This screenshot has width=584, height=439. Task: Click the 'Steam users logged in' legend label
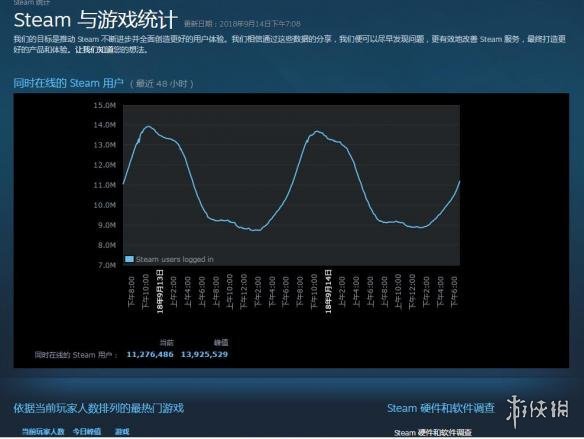175,259
